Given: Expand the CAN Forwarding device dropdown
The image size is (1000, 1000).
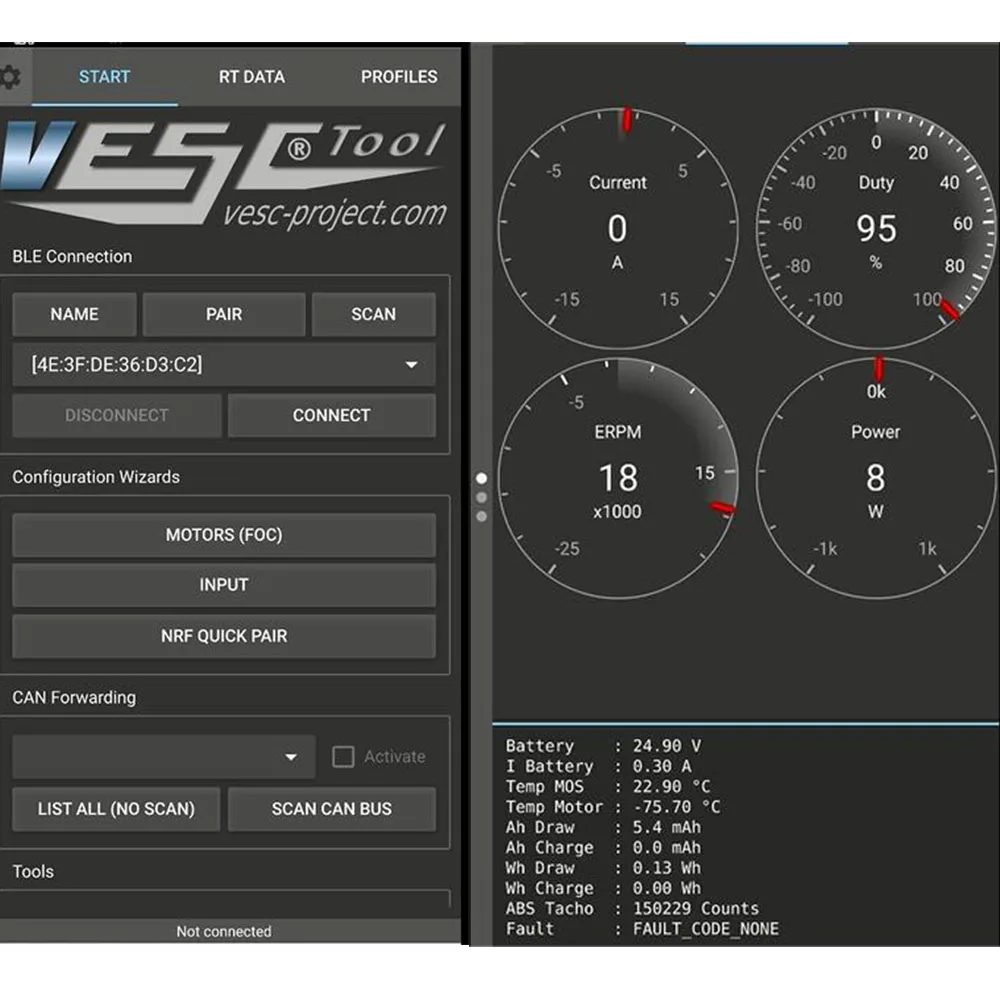Looking at the screenshot, I should coord(164,757).
